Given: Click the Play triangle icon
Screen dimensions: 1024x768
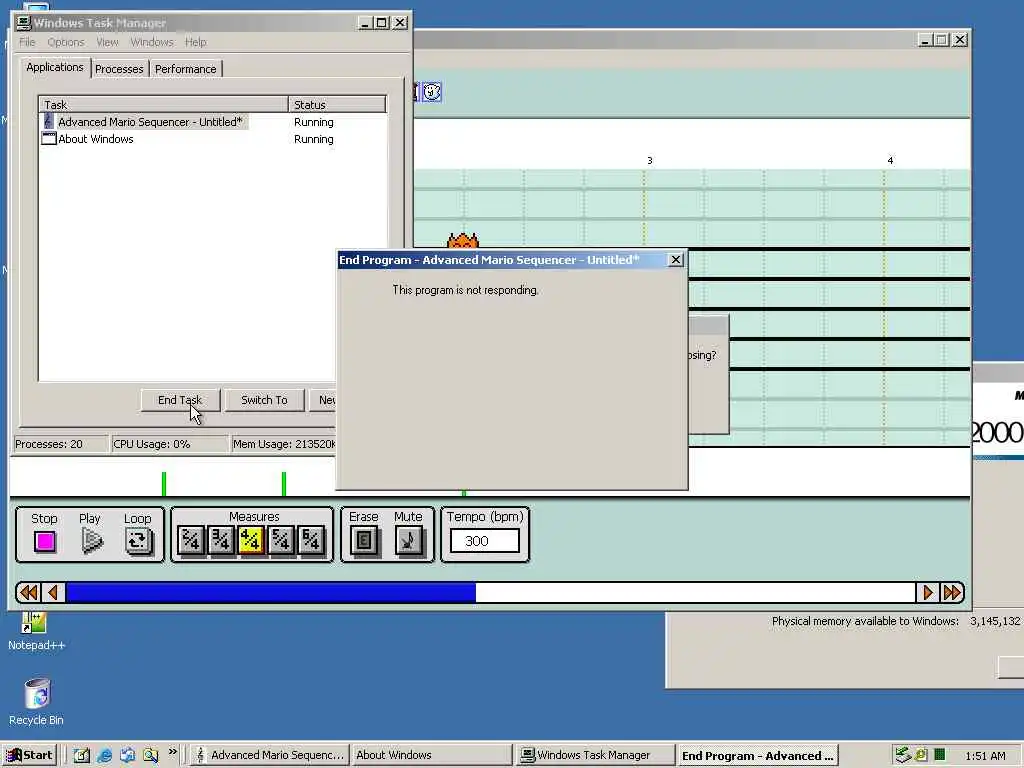Looking at the screenshot, I should click(x=91, y=541).
